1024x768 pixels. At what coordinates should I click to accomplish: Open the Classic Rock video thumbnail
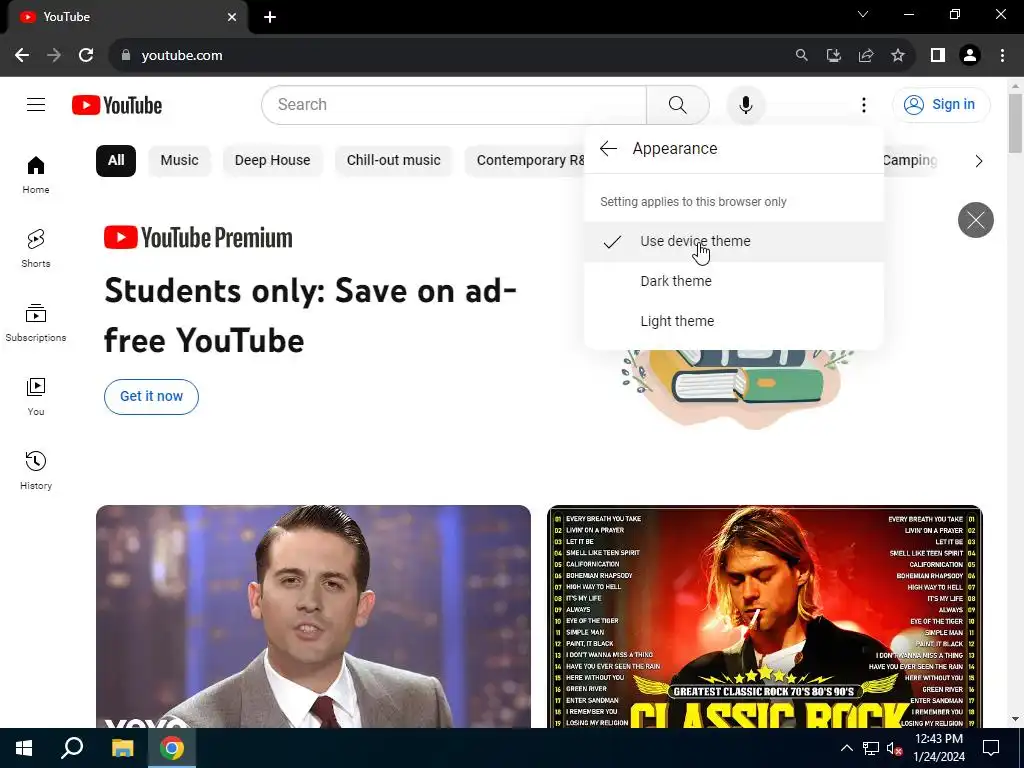pos(765,616)
